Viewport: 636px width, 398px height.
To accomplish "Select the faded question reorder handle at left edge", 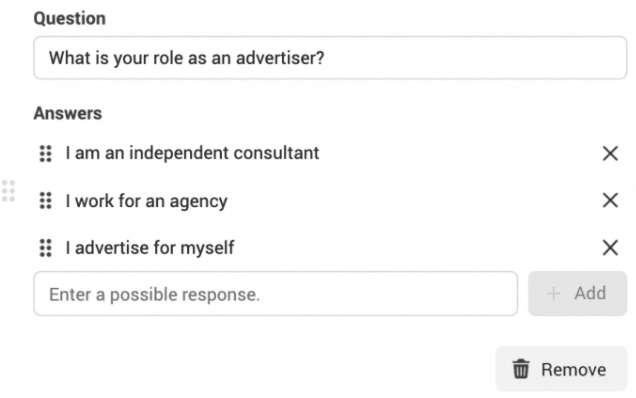I will [8, 191].
